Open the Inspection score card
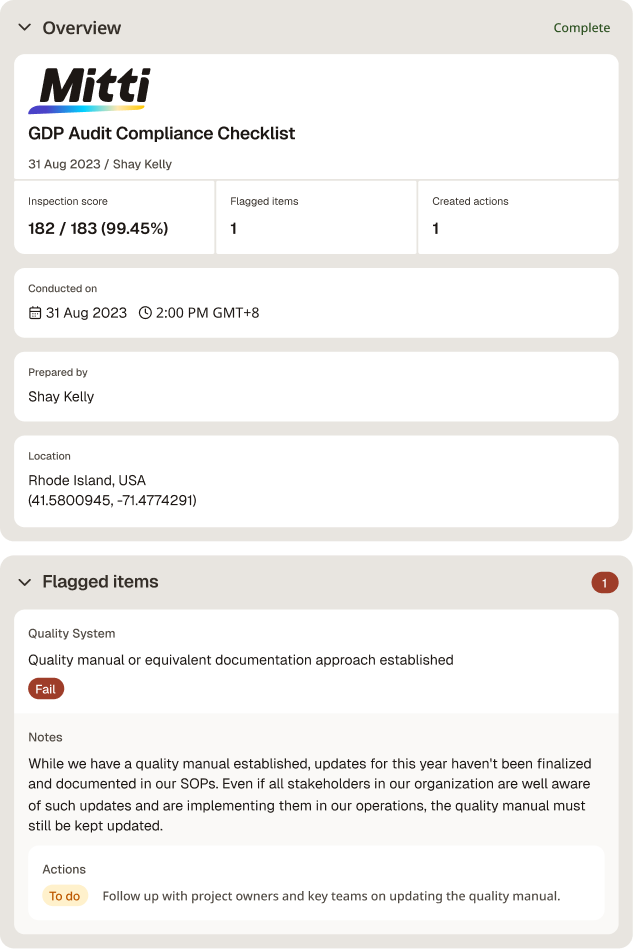The height and width of the screenshot is (949, 633). [x=114, y=217]
